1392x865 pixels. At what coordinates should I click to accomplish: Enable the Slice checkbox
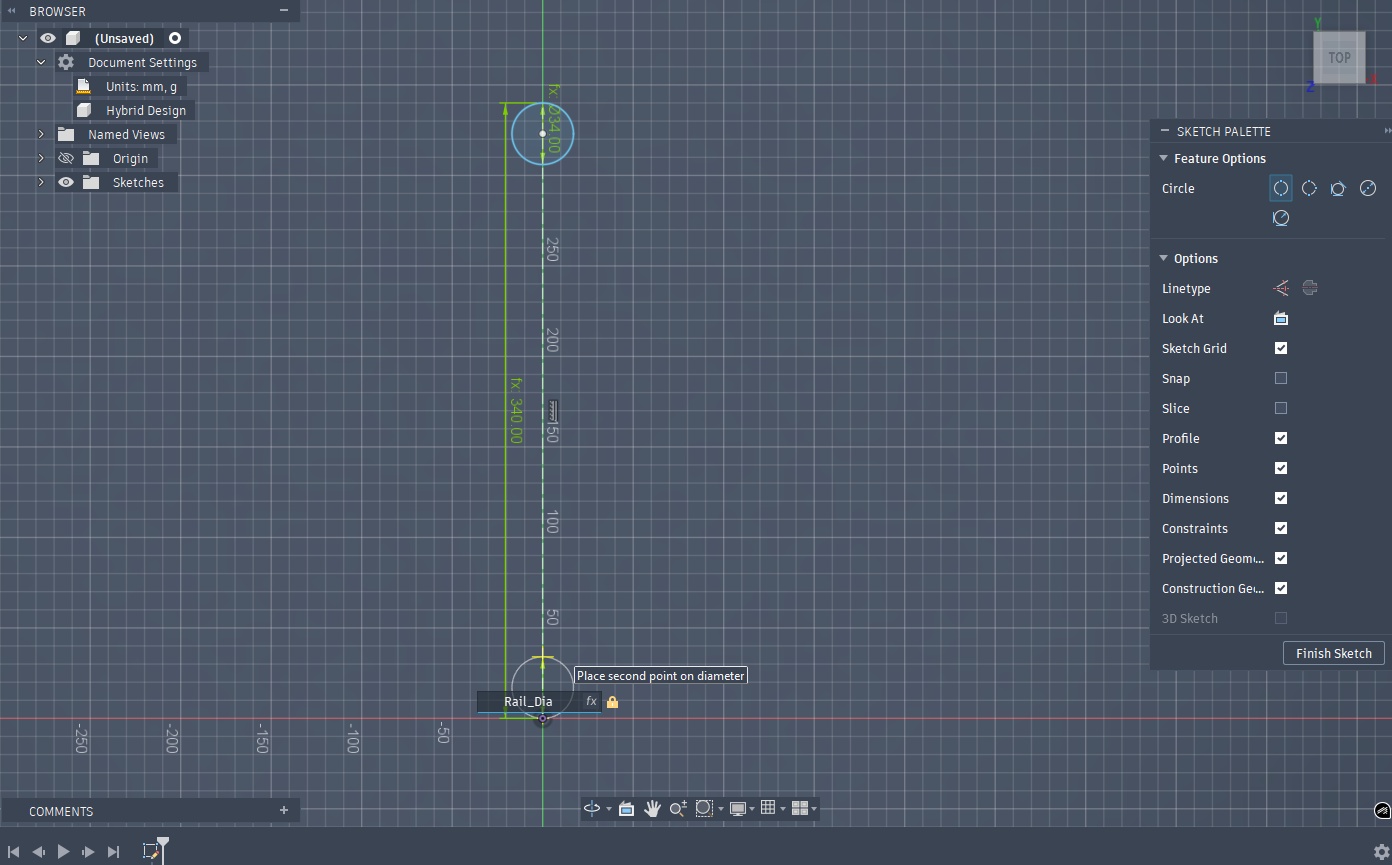click(1281, 408)
